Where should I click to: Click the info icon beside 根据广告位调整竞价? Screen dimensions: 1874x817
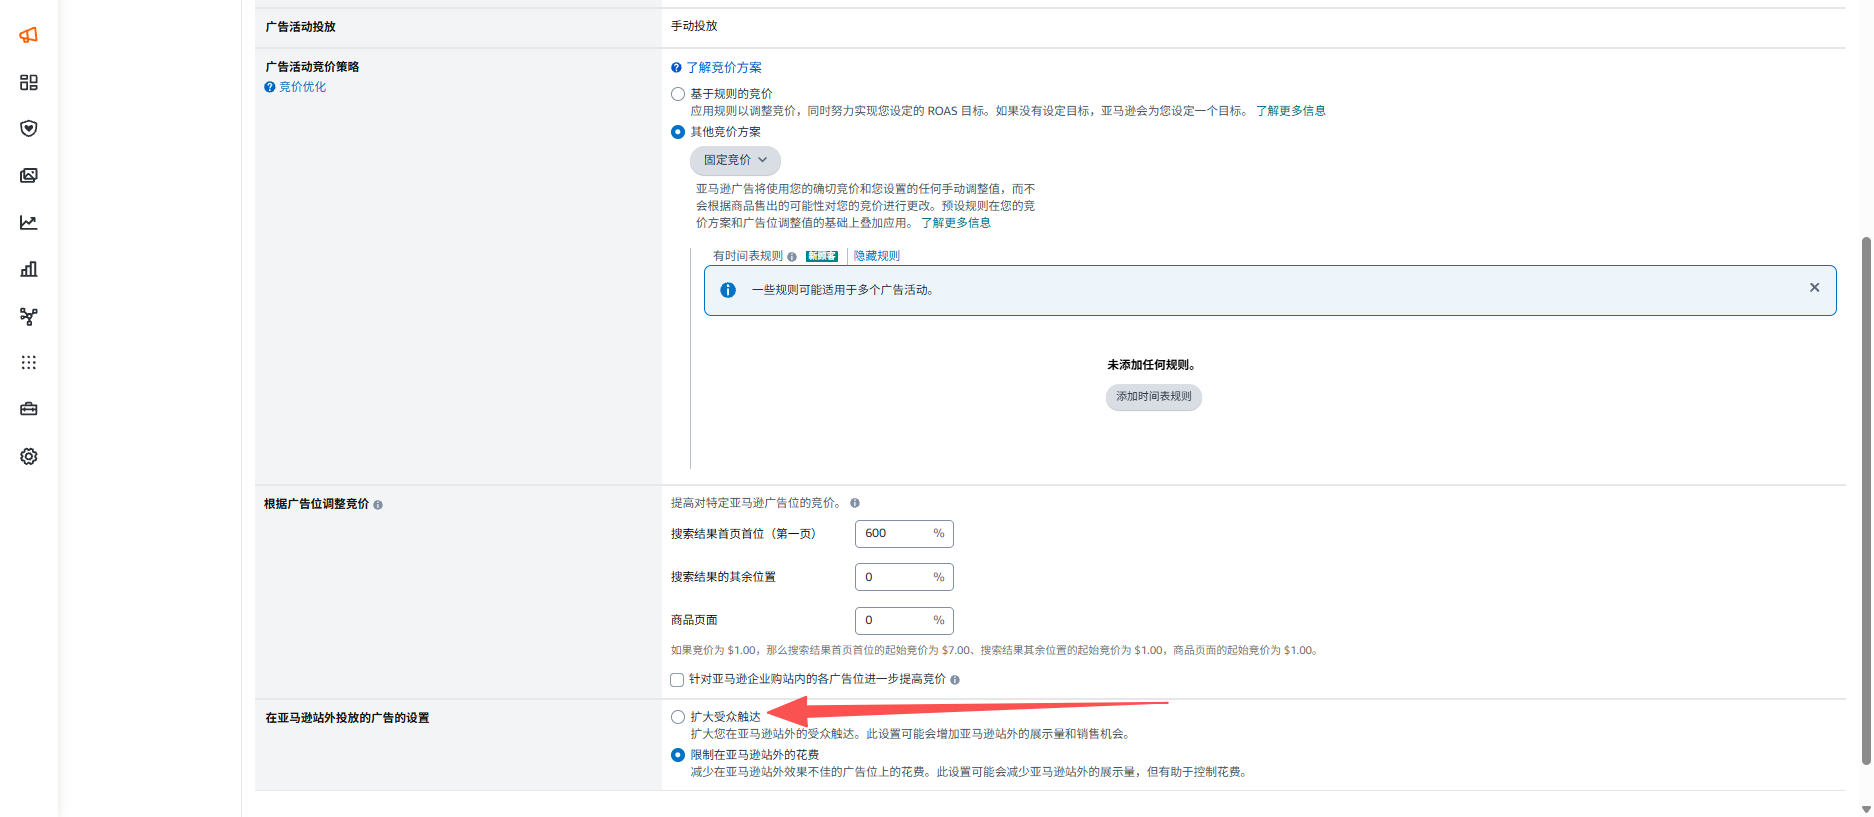tap(378, 505)
